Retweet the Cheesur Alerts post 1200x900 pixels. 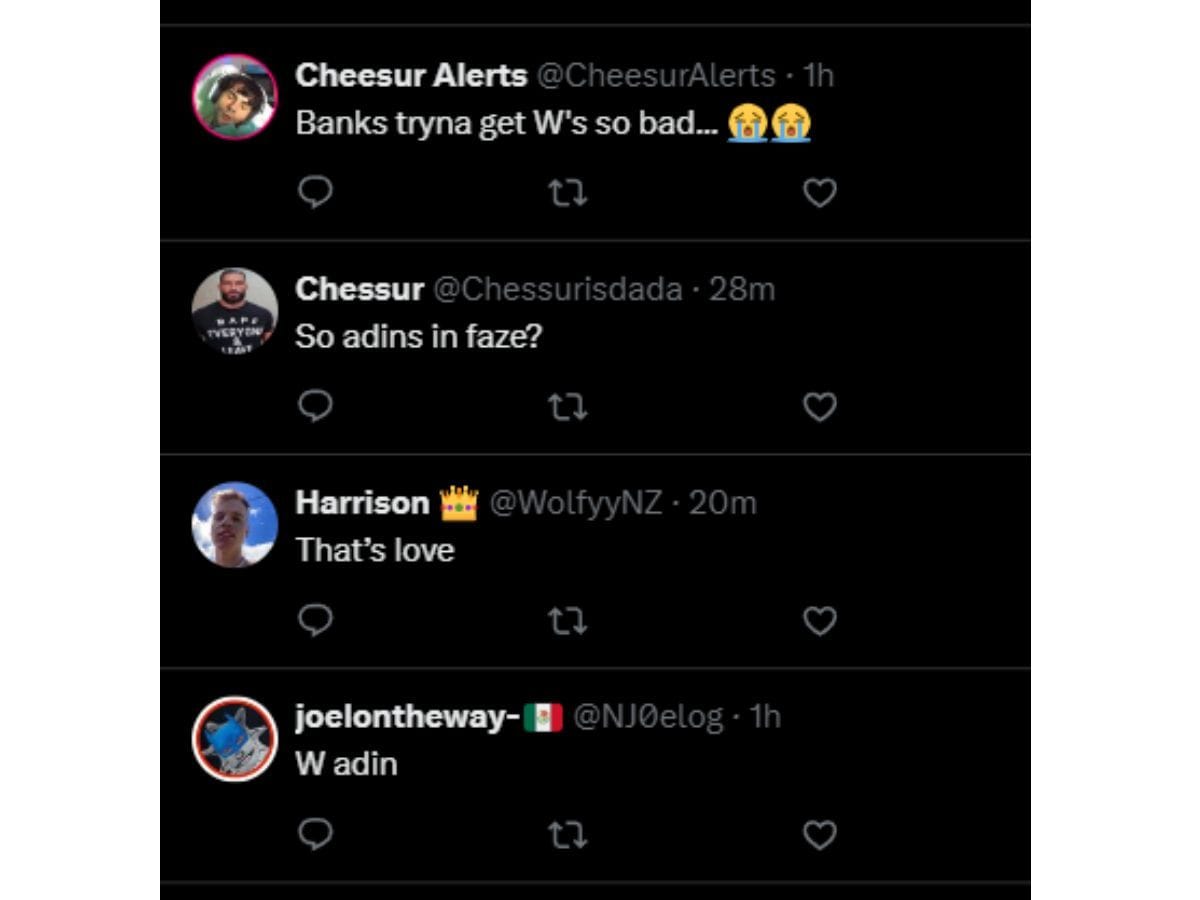568,192
